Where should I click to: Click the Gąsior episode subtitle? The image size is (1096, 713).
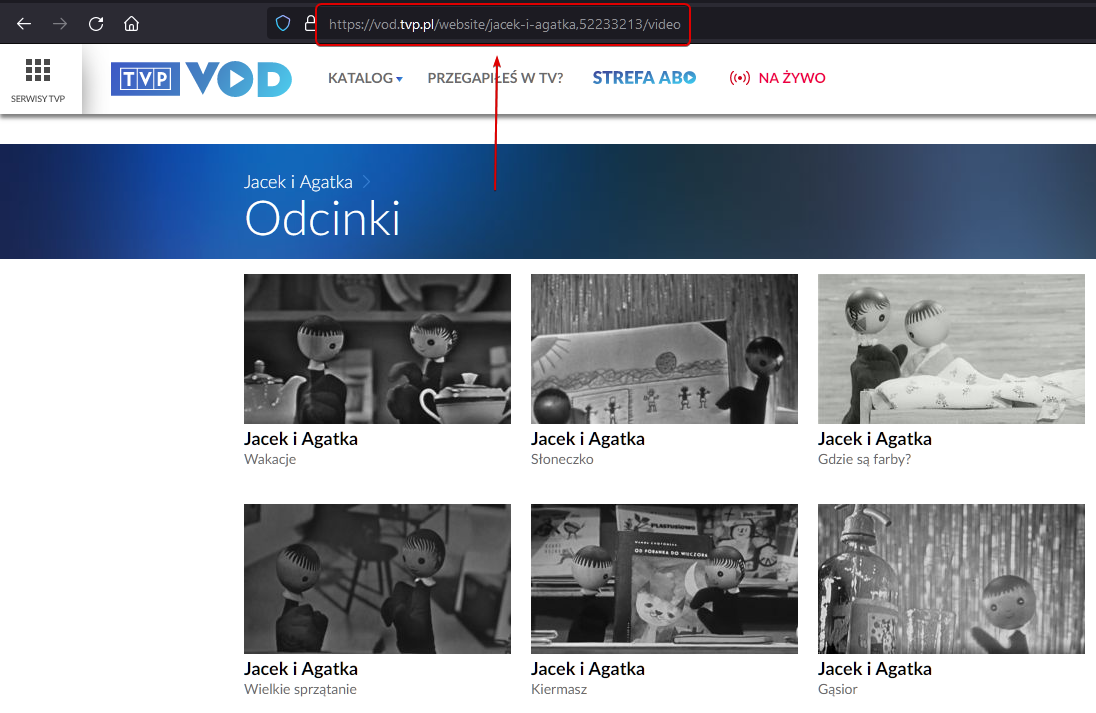[837, 690]
